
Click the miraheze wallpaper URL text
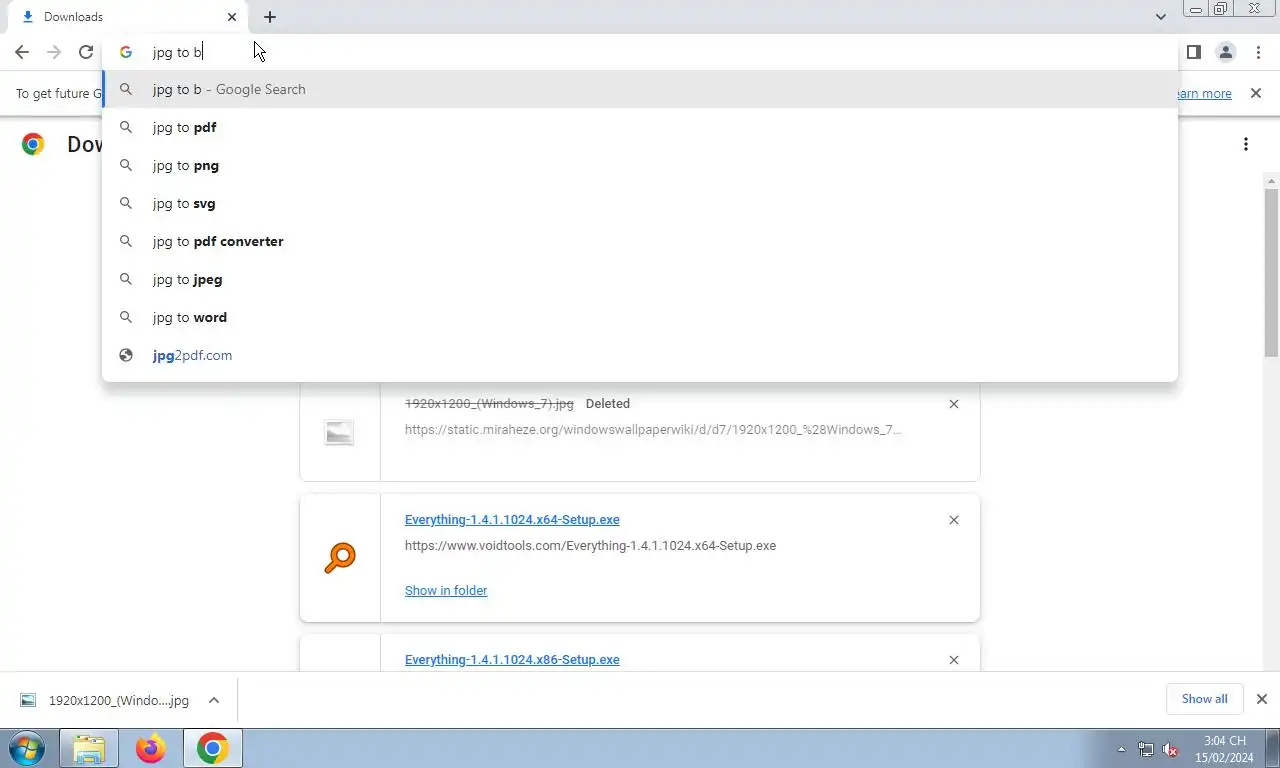653,430
